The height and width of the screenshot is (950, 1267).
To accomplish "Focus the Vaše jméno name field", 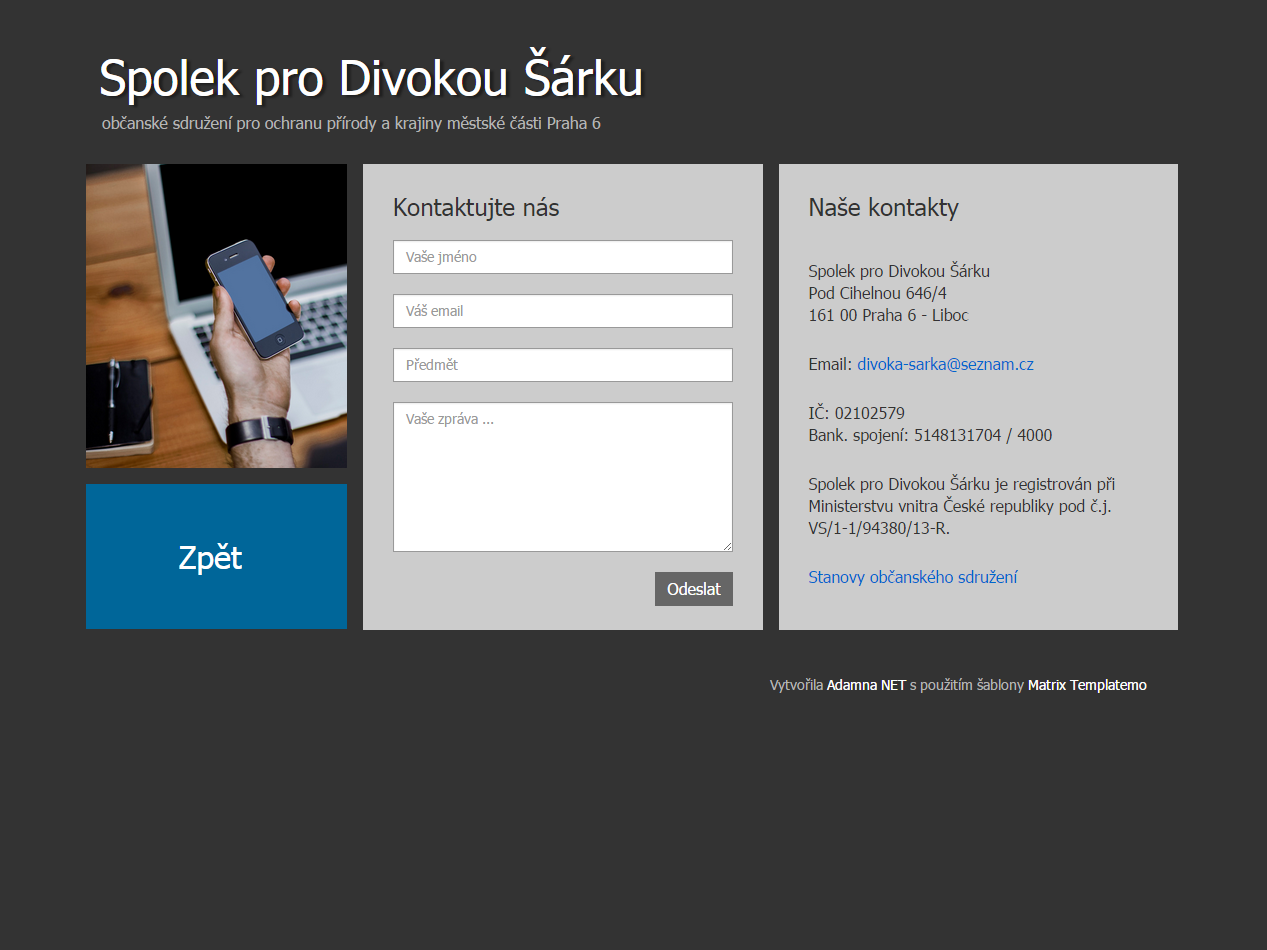I will [563, 257].
